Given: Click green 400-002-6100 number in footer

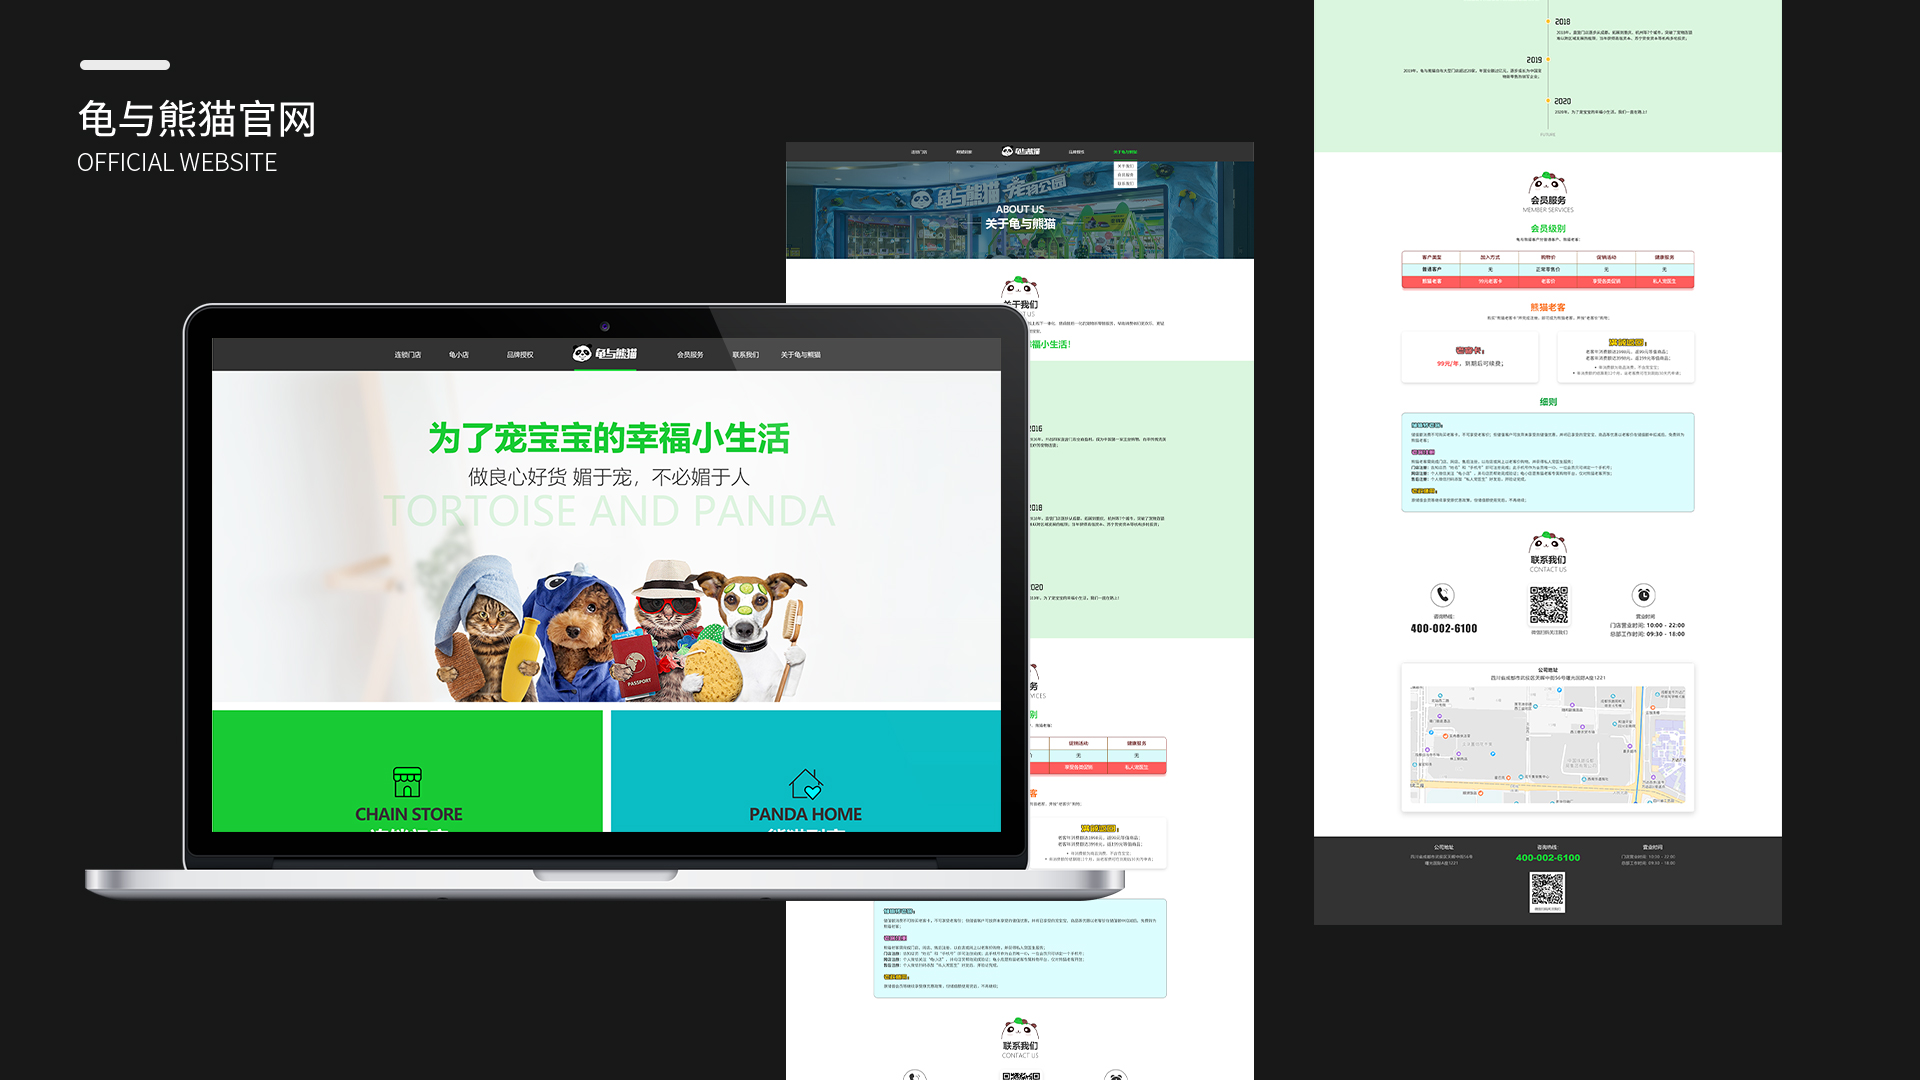Looking at the screenshot, I should pos(1548,858).
